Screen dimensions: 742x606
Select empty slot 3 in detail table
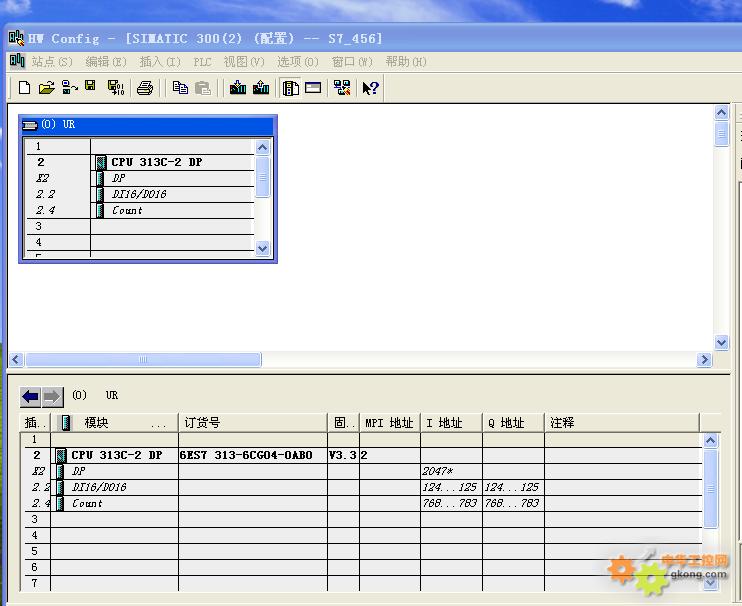363,519
